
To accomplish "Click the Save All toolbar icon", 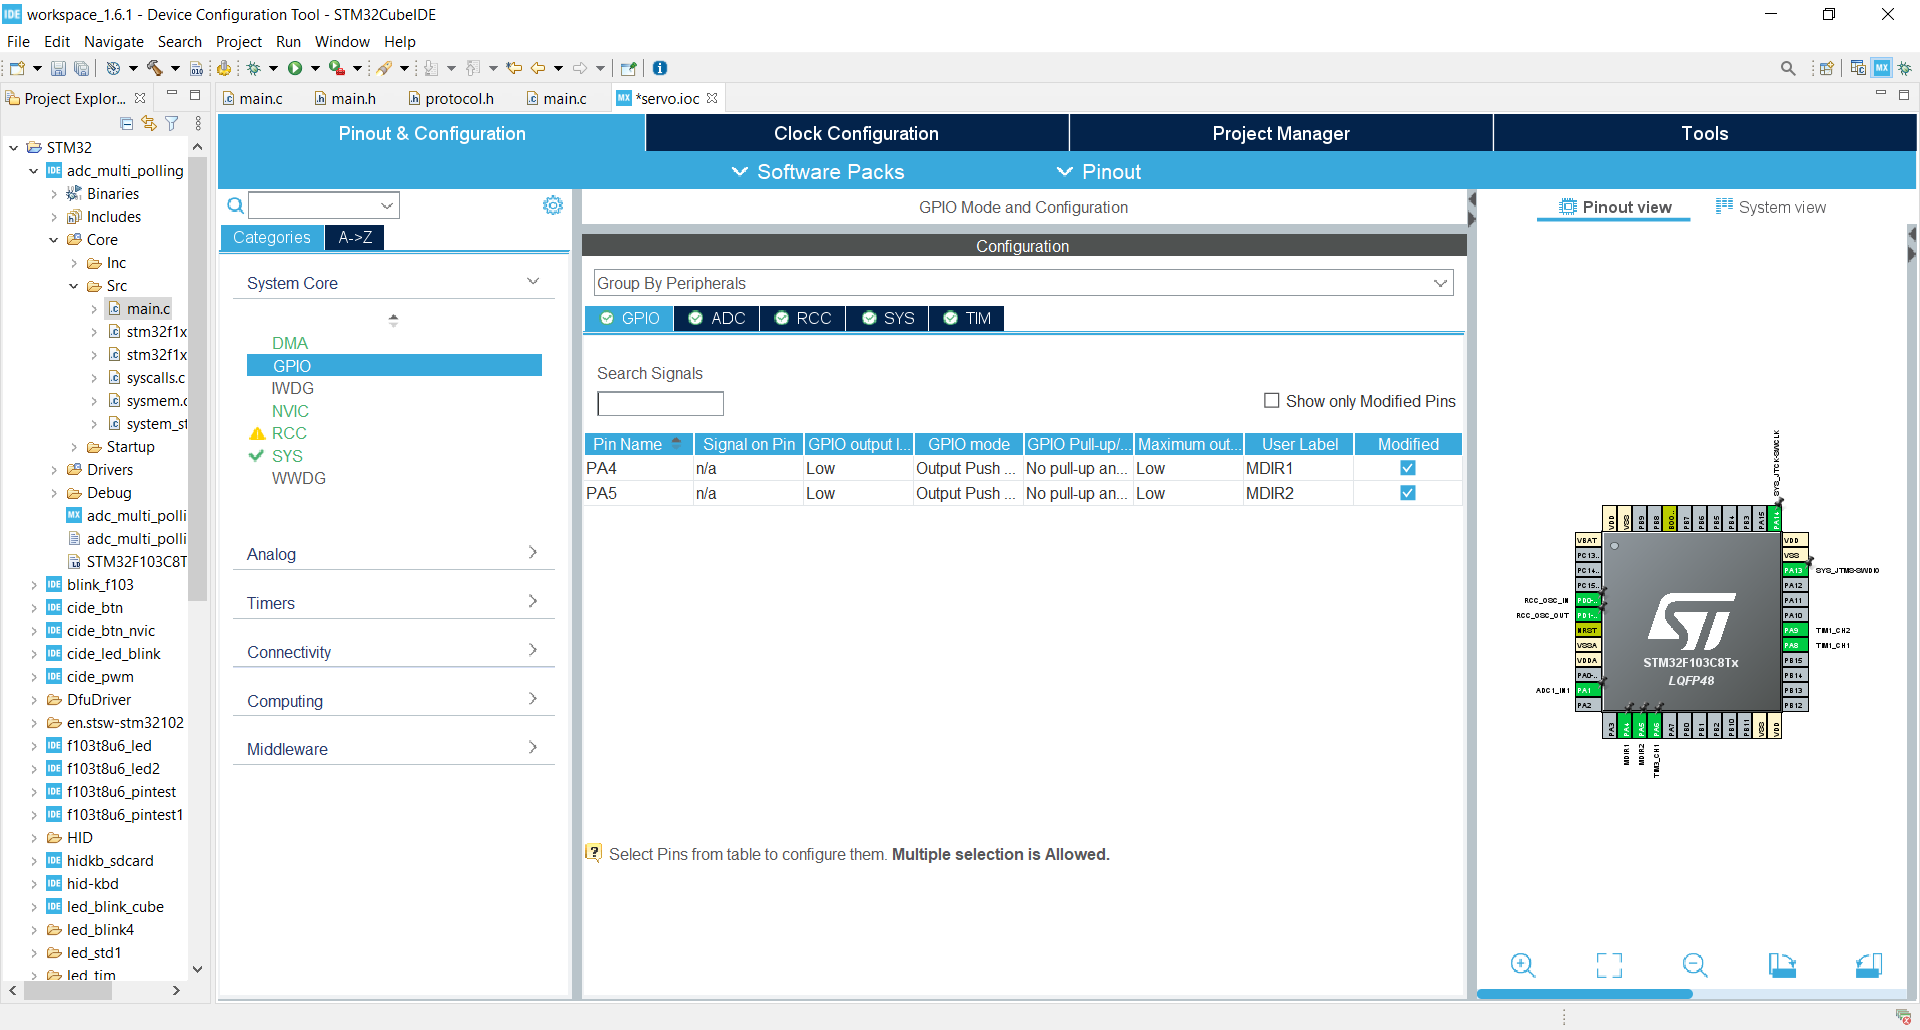I will [81, 68].
